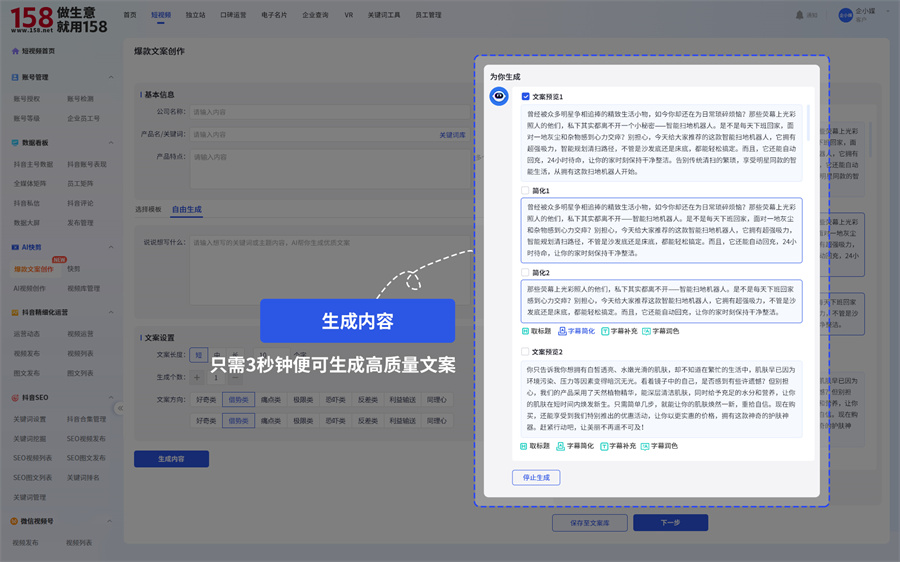Image resolution: width=900 pixels, height=562 pixels.
Task: Collapse the 数据看板 sidebar section
Action: coord(111,143)
